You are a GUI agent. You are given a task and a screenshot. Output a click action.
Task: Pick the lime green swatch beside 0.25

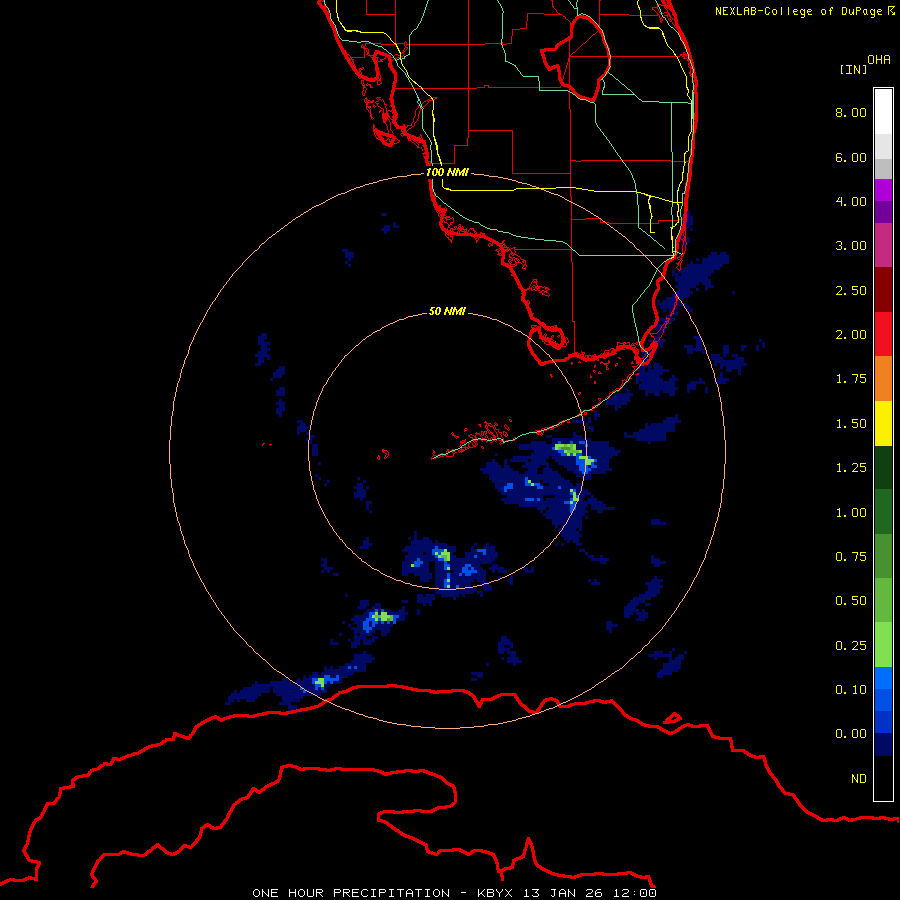click(883, 645)
